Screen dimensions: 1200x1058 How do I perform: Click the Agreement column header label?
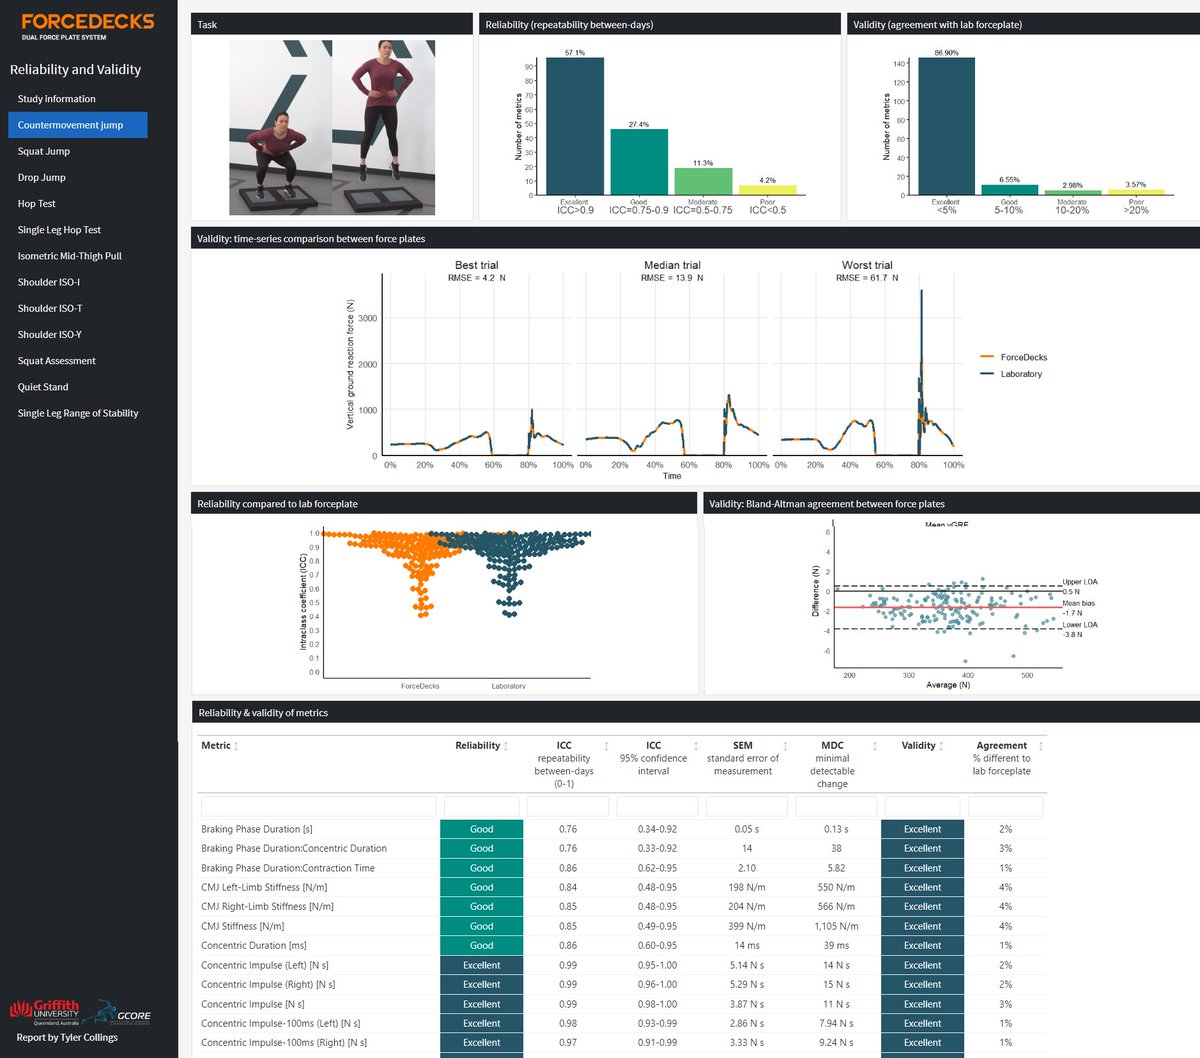(x=1001, y=746)
